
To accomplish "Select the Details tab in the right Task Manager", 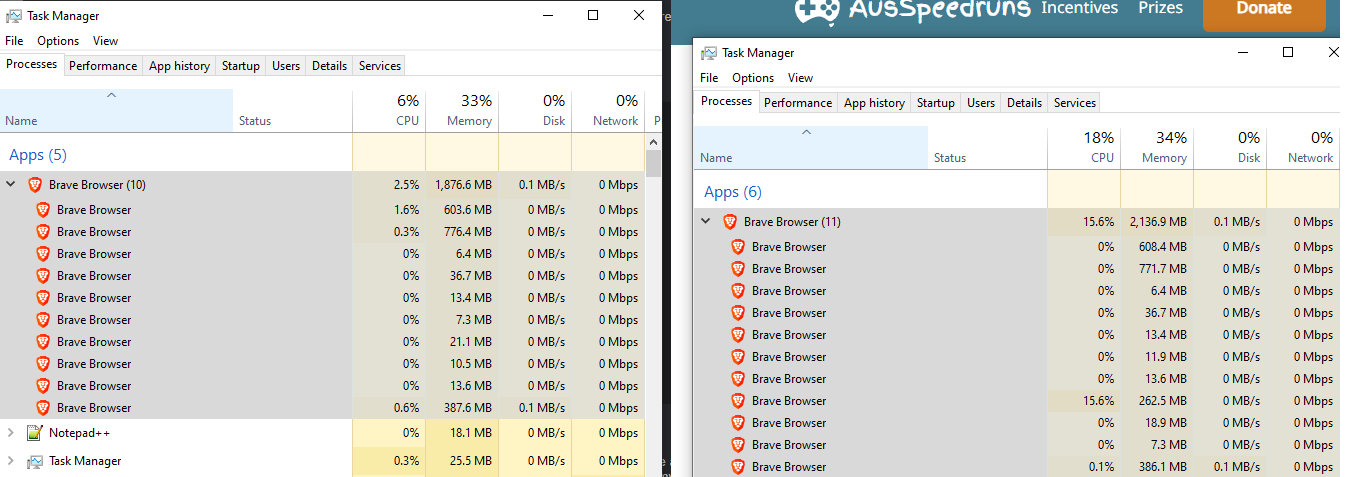I will [1024, 103].
